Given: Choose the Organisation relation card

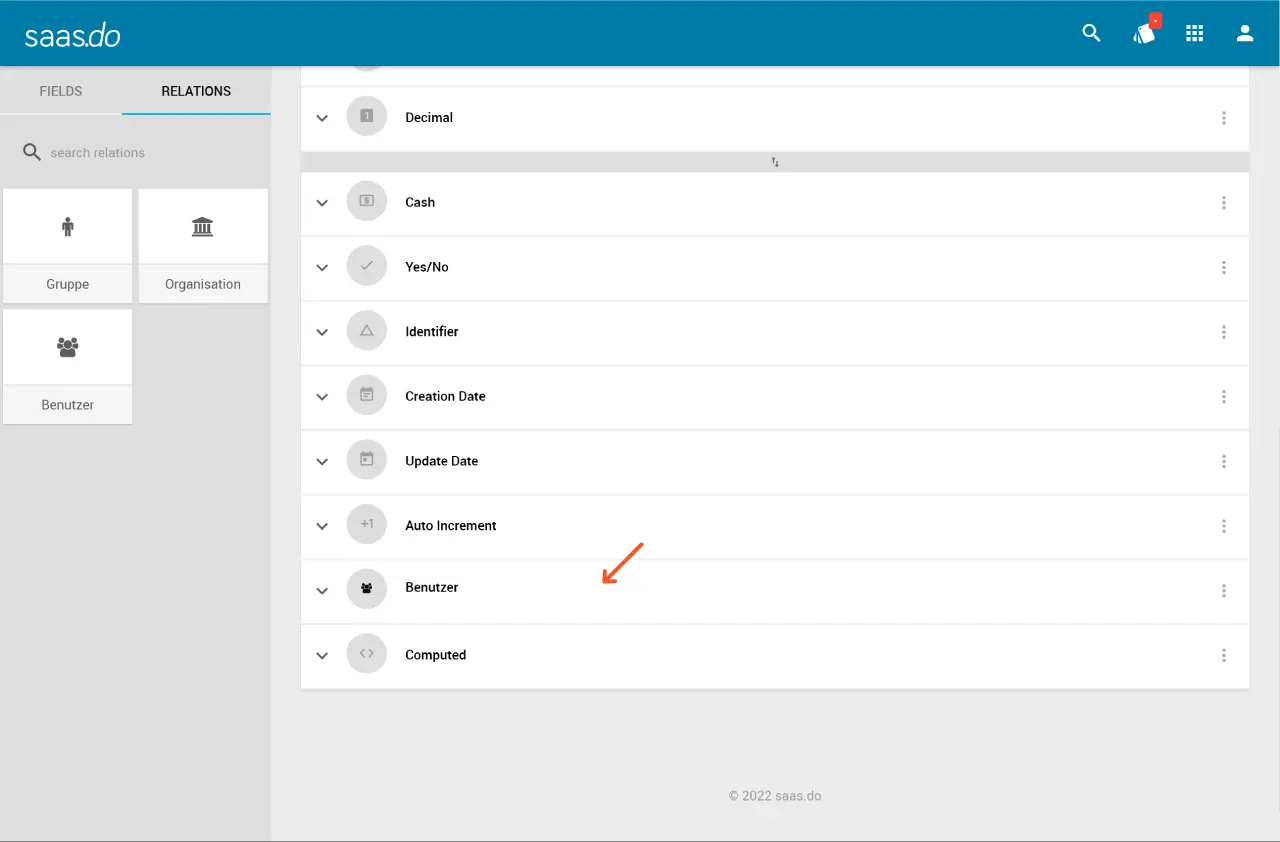Looking at the screenshot, I should point(203,246).
